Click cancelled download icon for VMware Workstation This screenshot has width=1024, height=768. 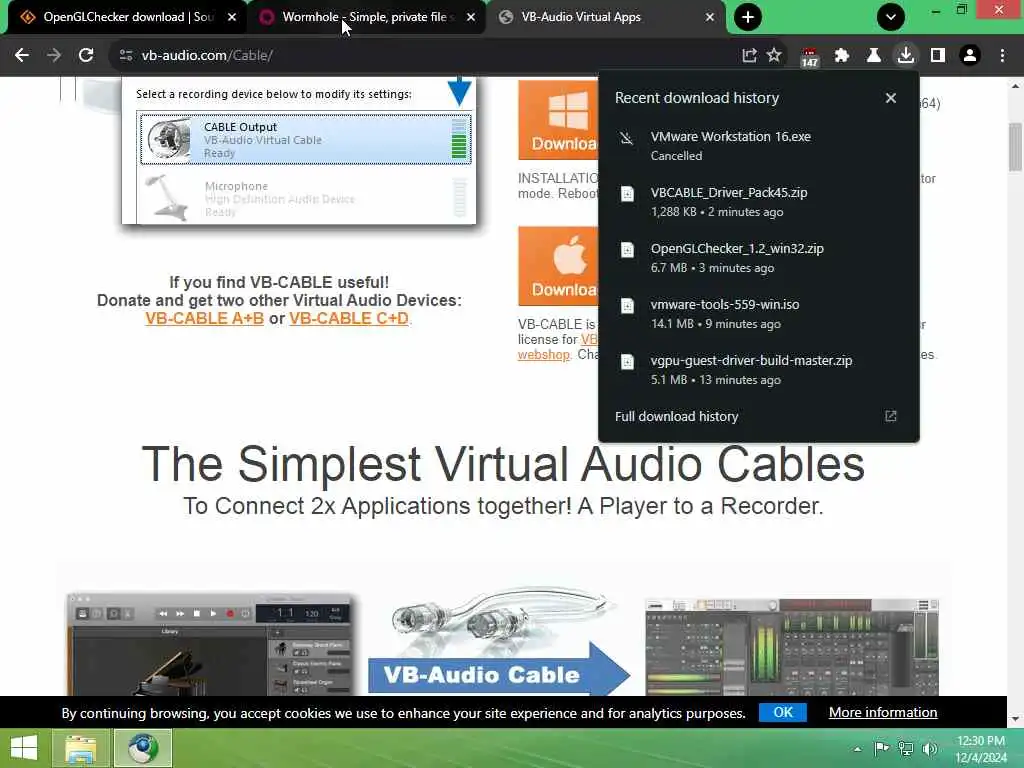(x=627, y=138)
